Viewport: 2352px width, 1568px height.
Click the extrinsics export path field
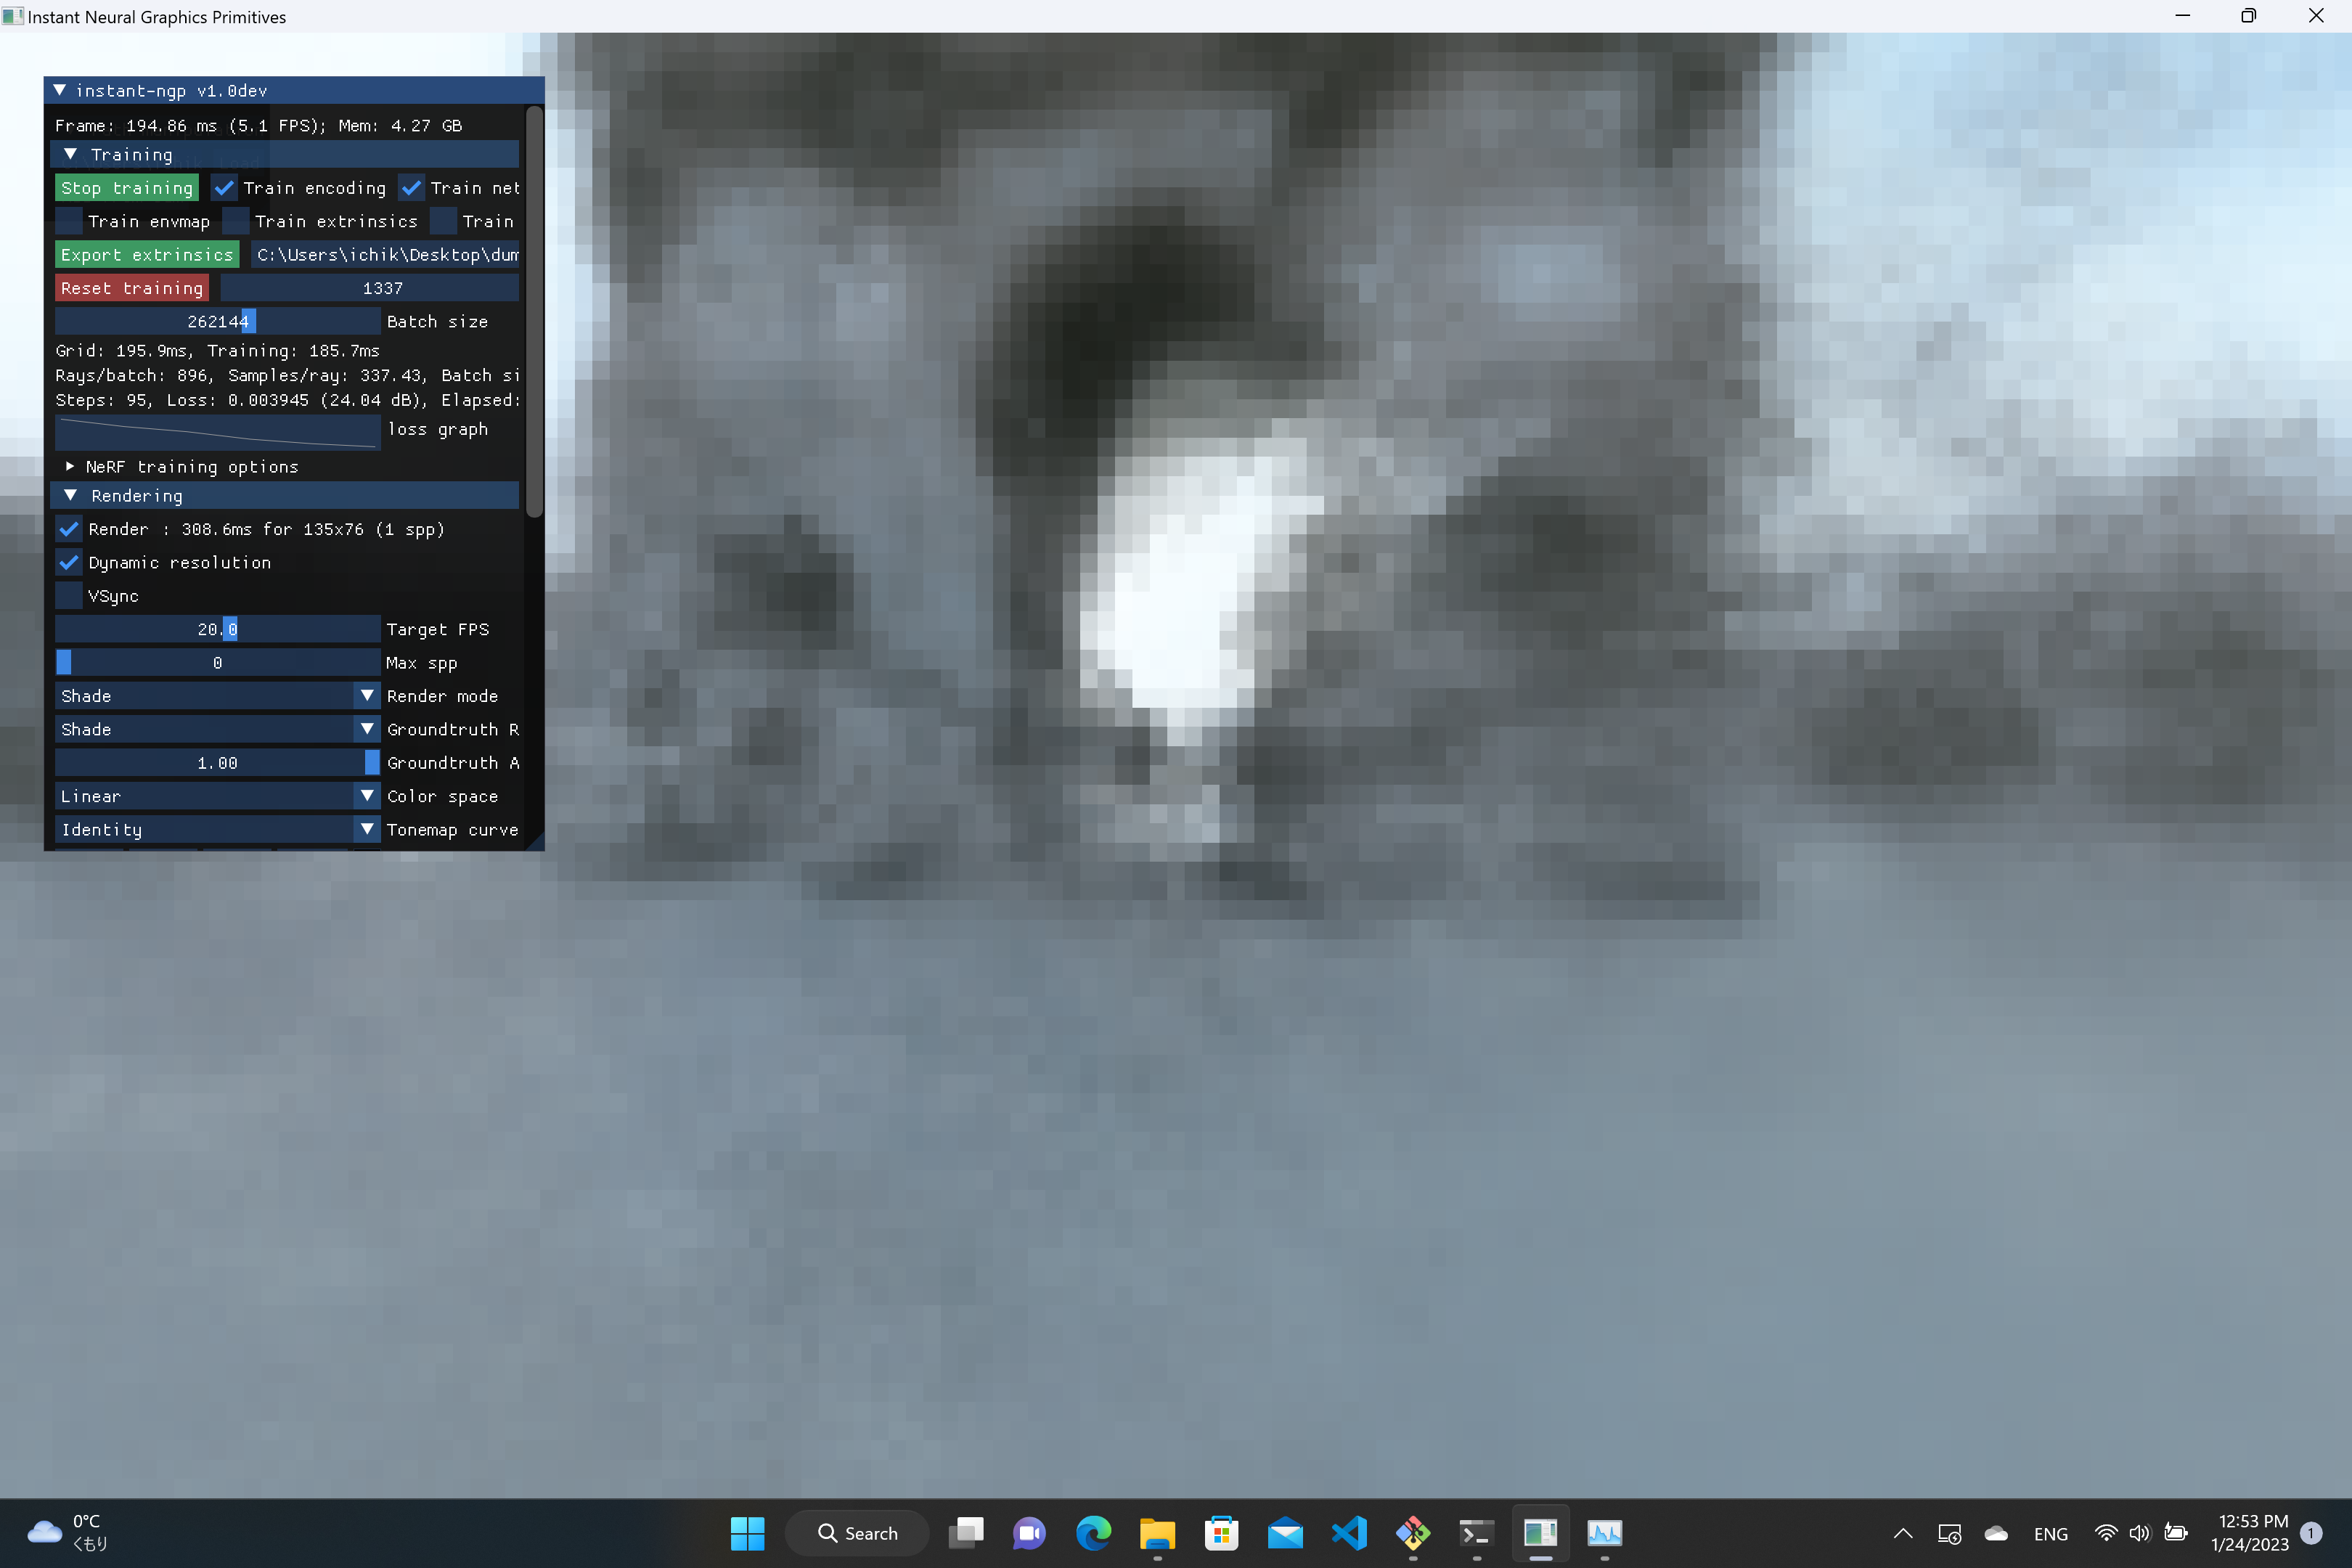(386, 255)
